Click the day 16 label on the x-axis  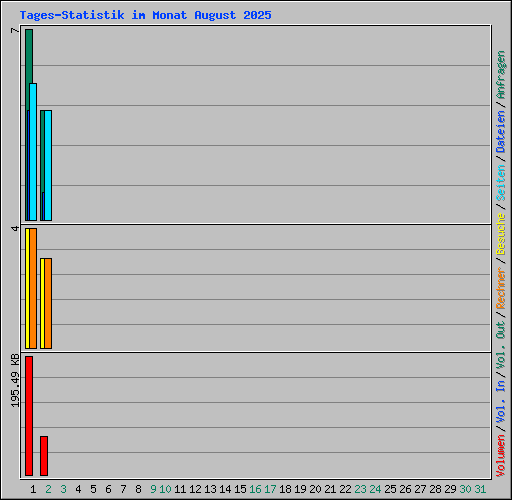[255, 489]
